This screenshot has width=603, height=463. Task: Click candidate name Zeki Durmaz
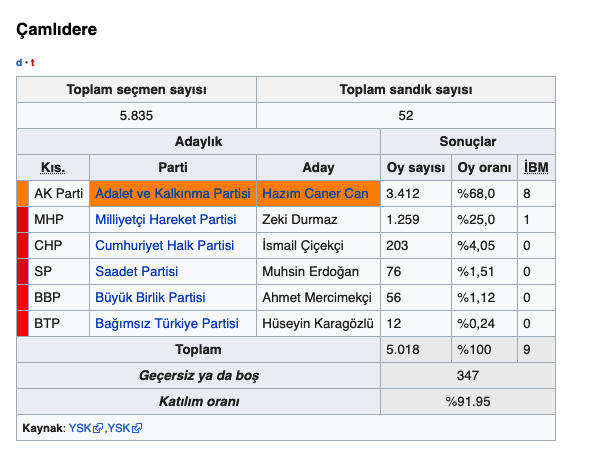[300, 219]
